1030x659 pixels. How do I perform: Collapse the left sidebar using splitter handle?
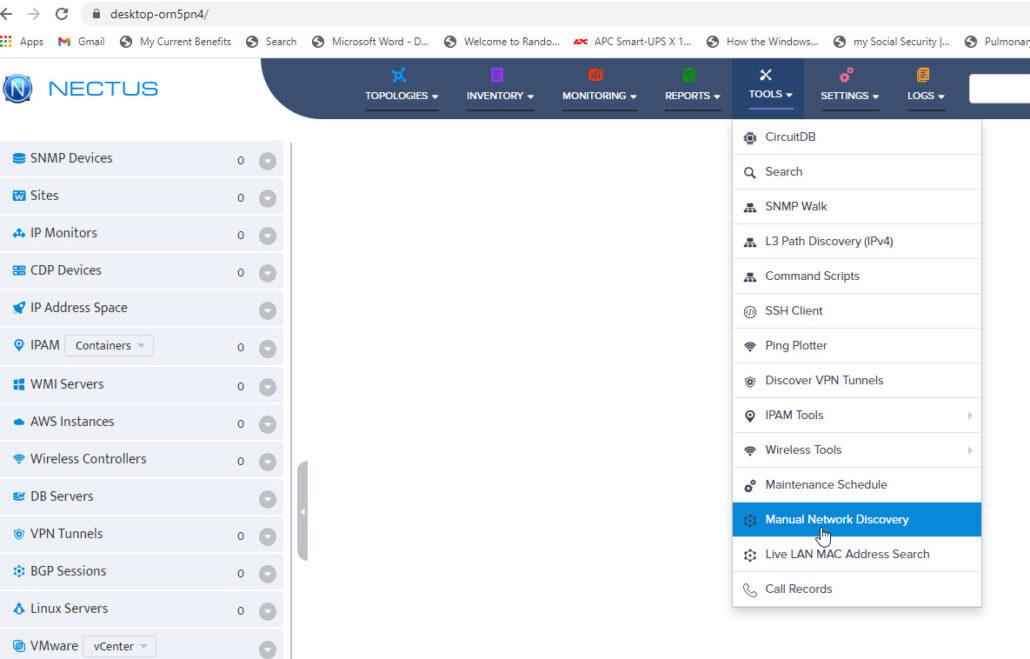[x=302, y=511]
